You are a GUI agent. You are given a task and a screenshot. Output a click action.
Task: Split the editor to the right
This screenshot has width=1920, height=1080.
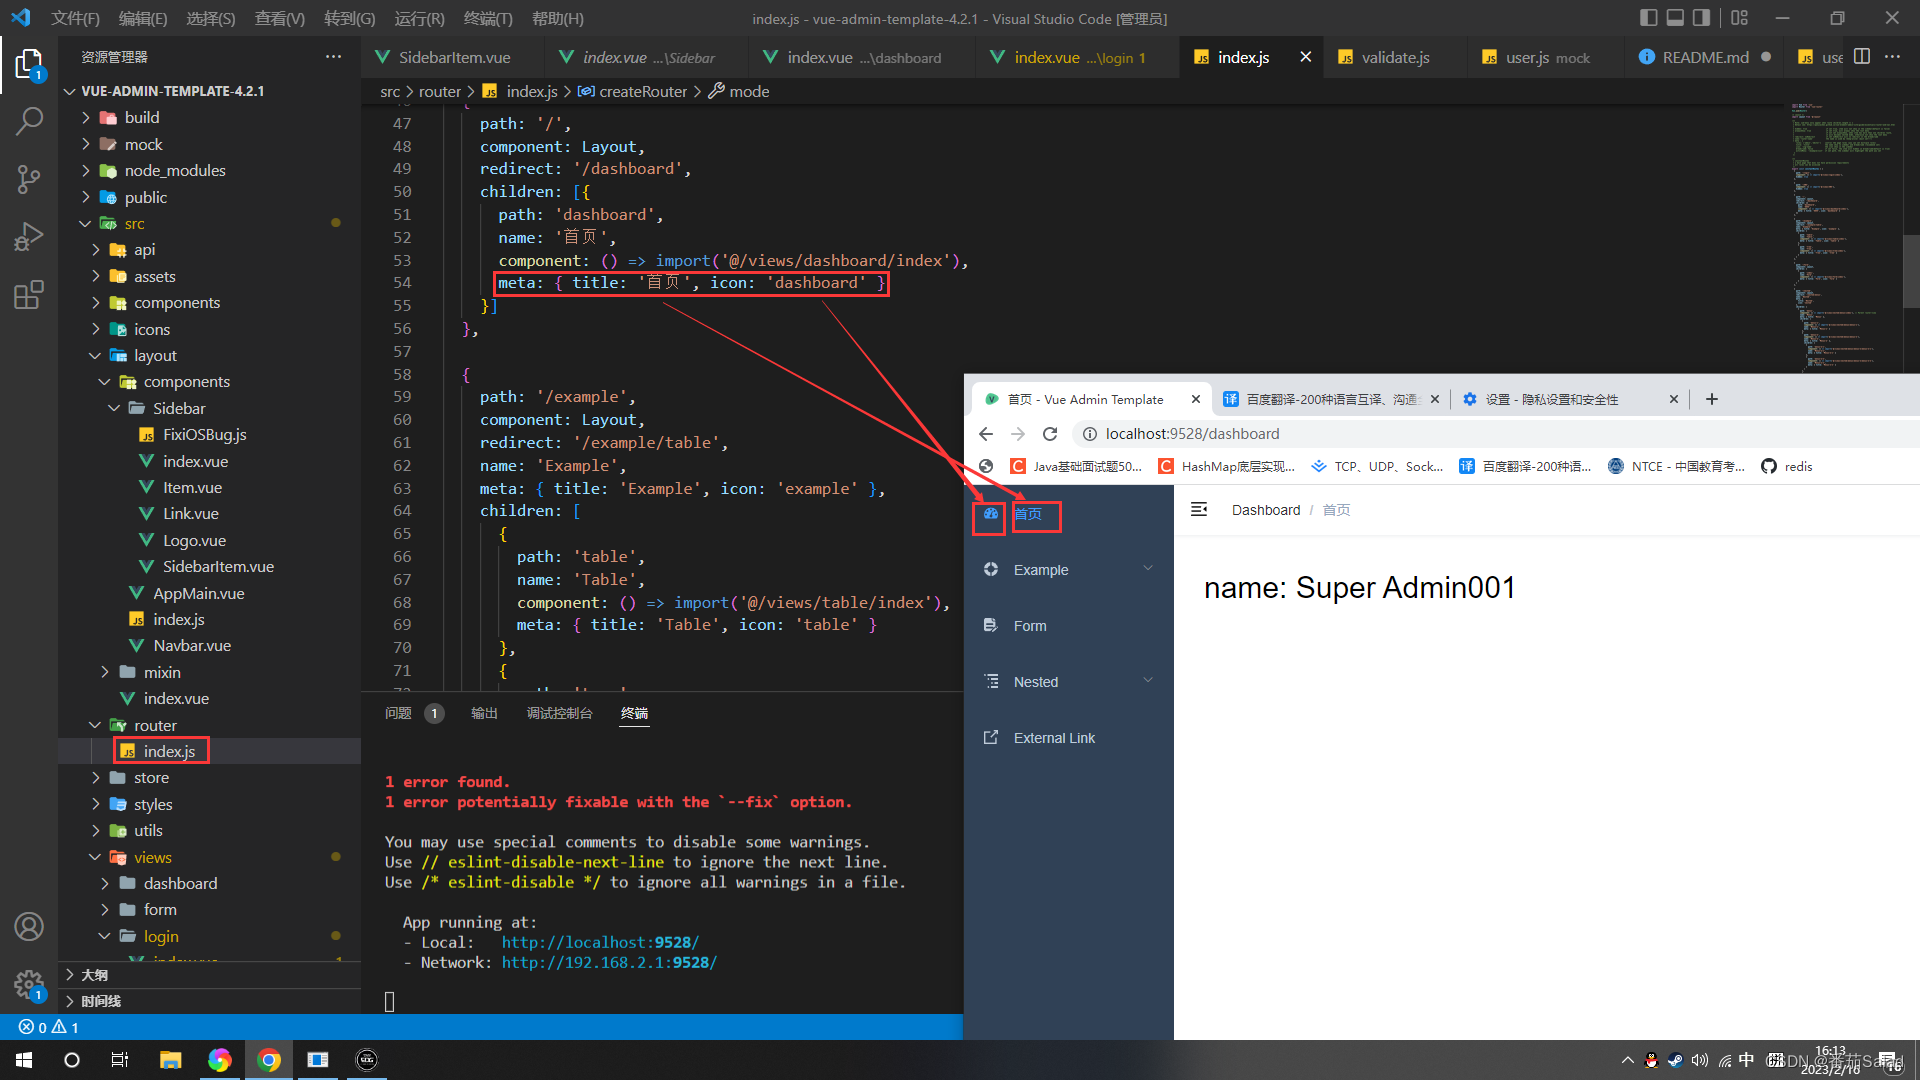(1862, 57)
